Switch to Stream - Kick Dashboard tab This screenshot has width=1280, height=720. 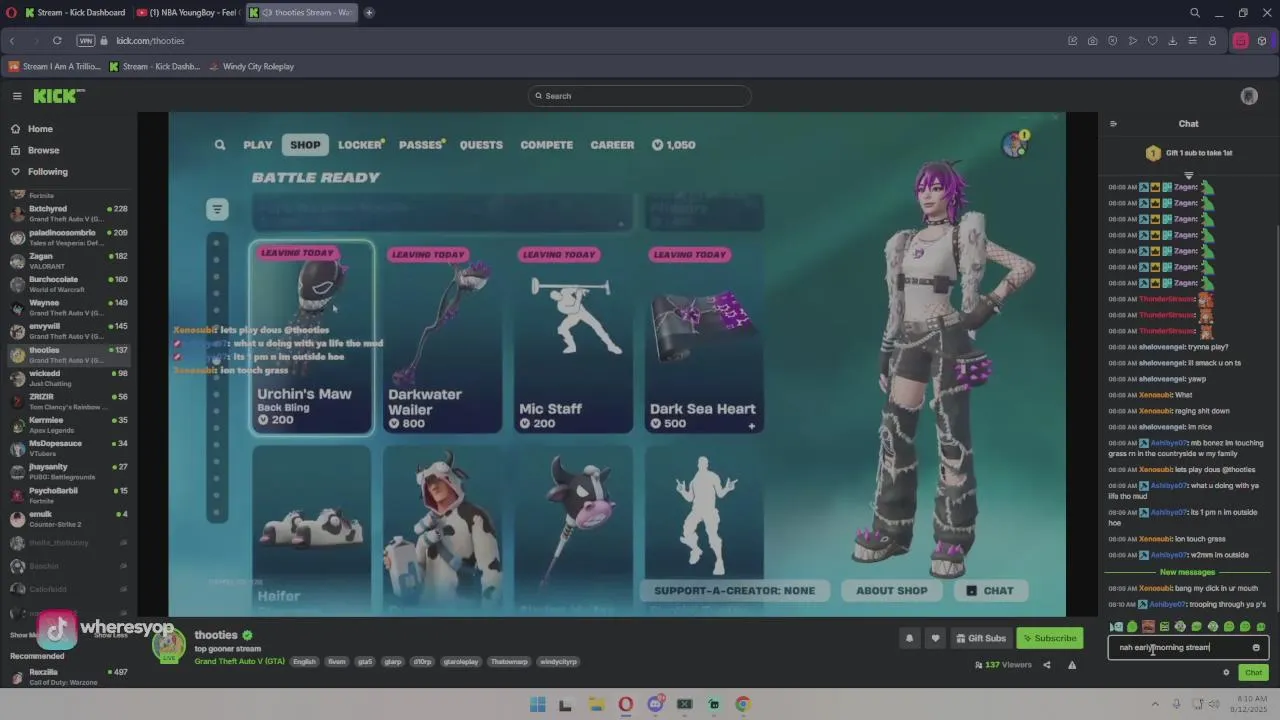[x=74, y=13]
